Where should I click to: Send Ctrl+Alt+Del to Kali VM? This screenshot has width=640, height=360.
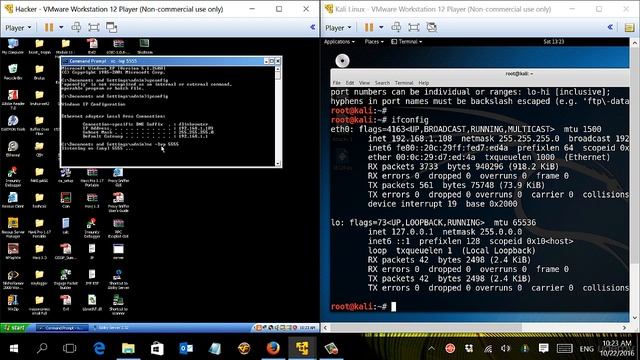[x=396, y=27]
